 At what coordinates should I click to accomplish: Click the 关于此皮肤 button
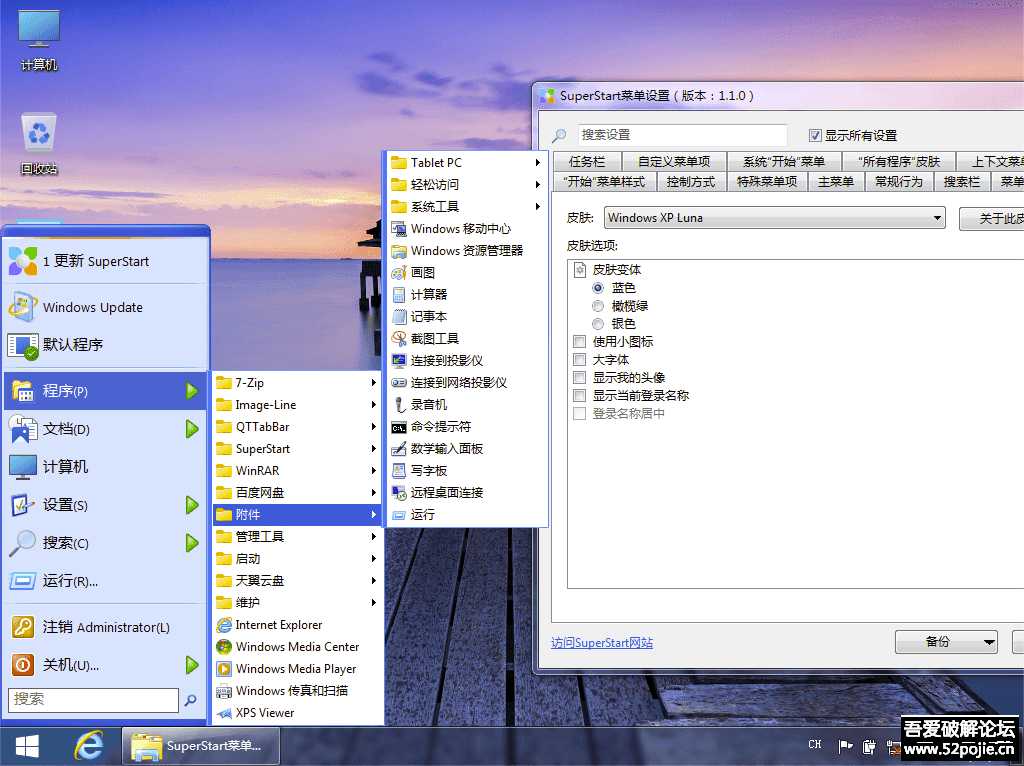pos(995,218)
